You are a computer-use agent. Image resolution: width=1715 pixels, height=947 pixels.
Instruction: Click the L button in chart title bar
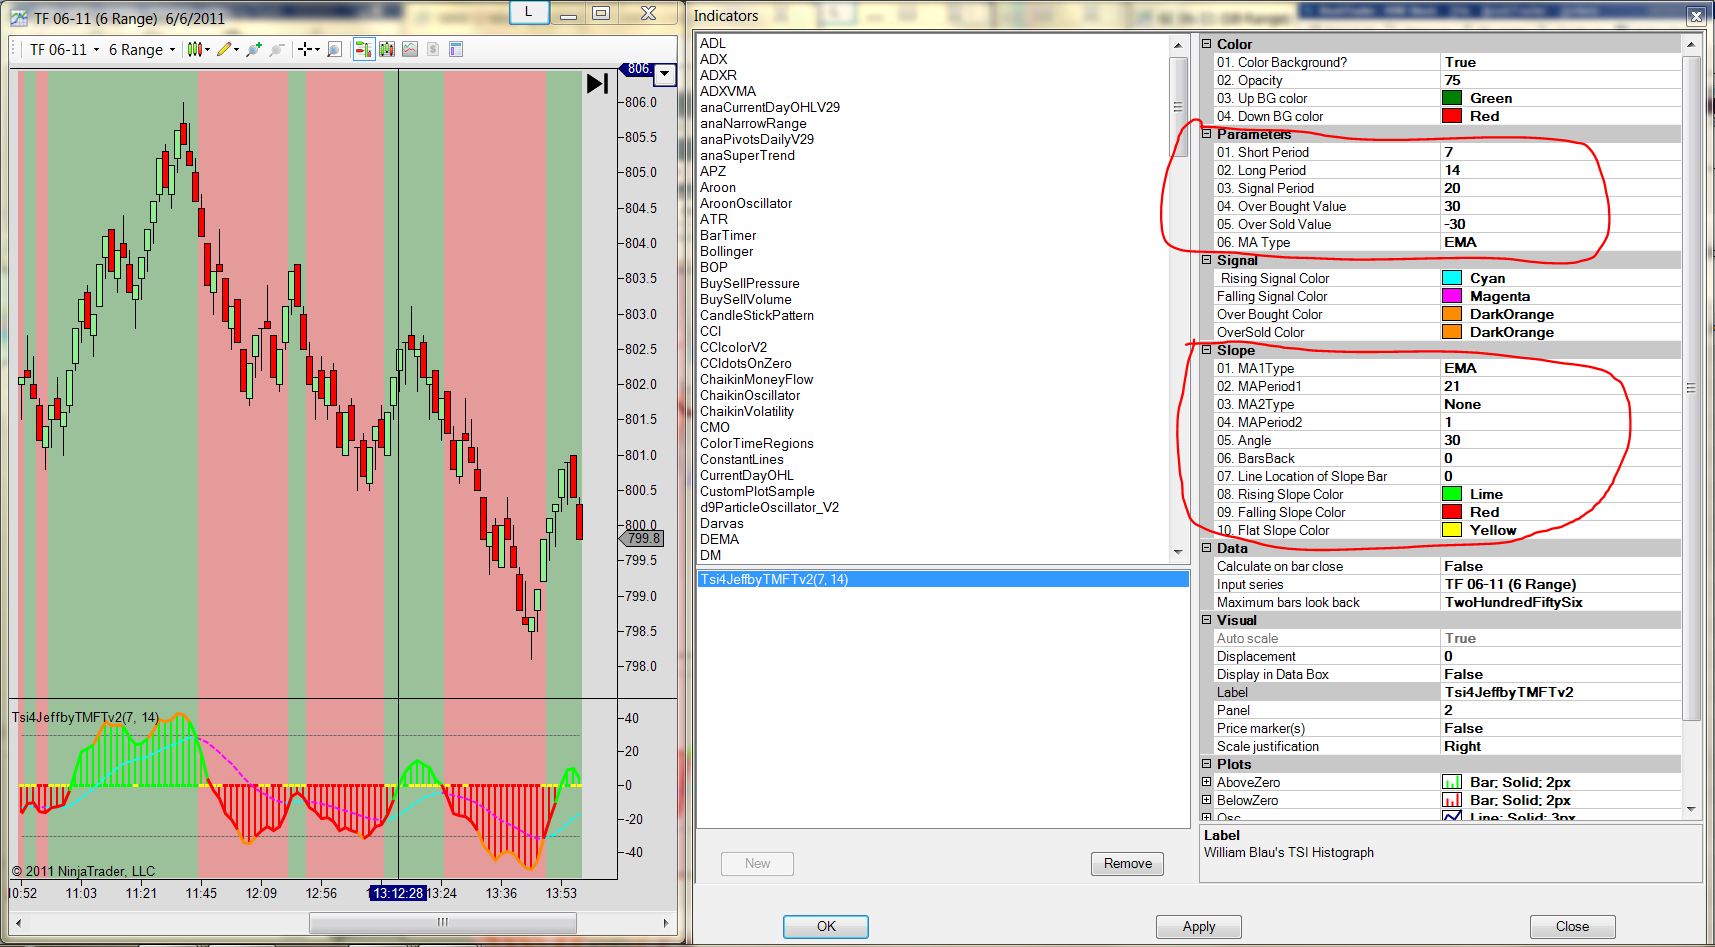(528, 13)
